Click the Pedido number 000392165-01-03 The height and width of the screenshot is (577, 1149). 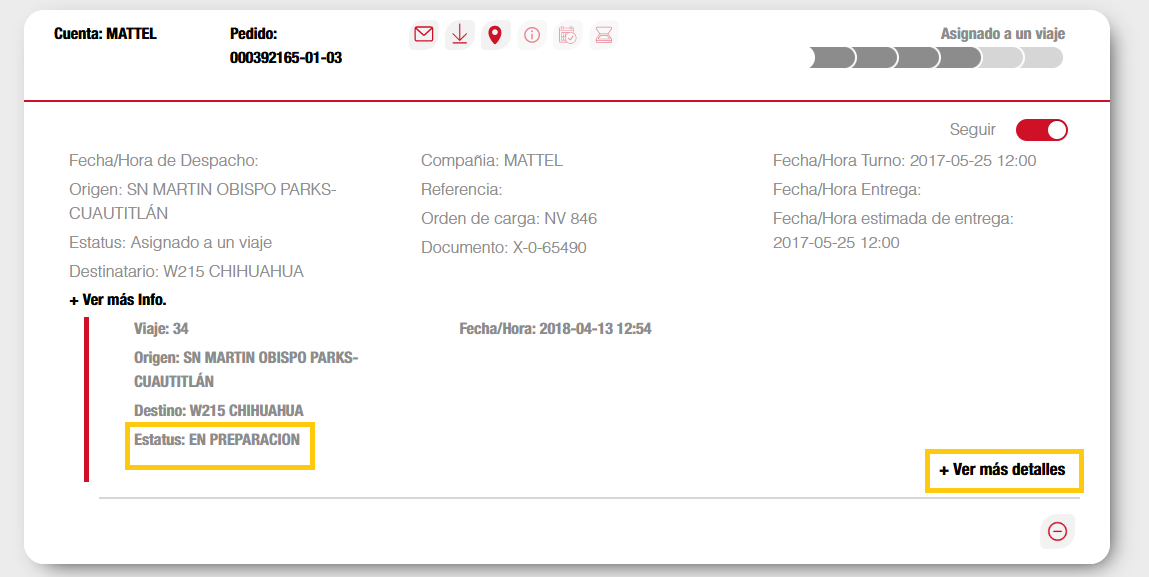[x=285, y=58]
